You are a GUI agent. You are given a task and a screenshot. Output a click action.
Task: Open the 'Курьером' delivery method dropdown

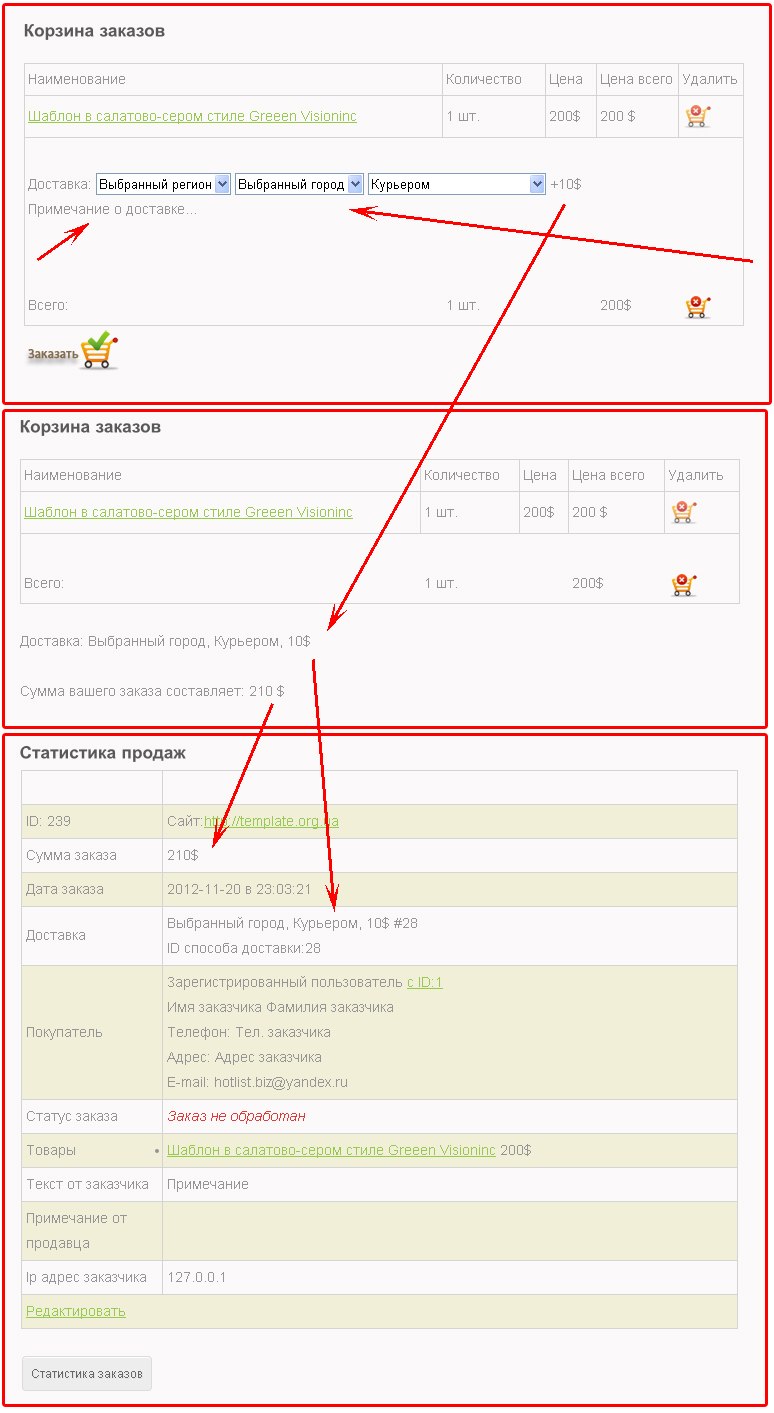tap(457, 184)
